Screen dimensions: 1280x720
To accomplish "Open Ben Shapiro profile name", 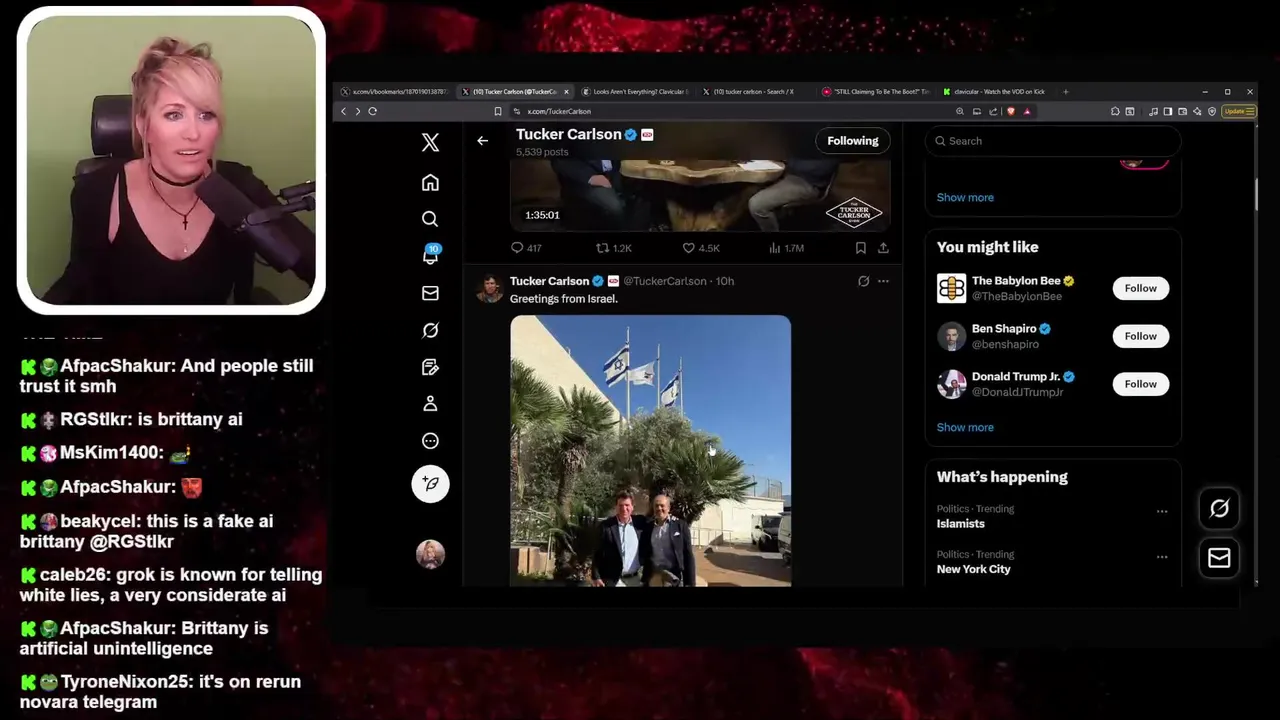I will click(x=1003, y=328).
